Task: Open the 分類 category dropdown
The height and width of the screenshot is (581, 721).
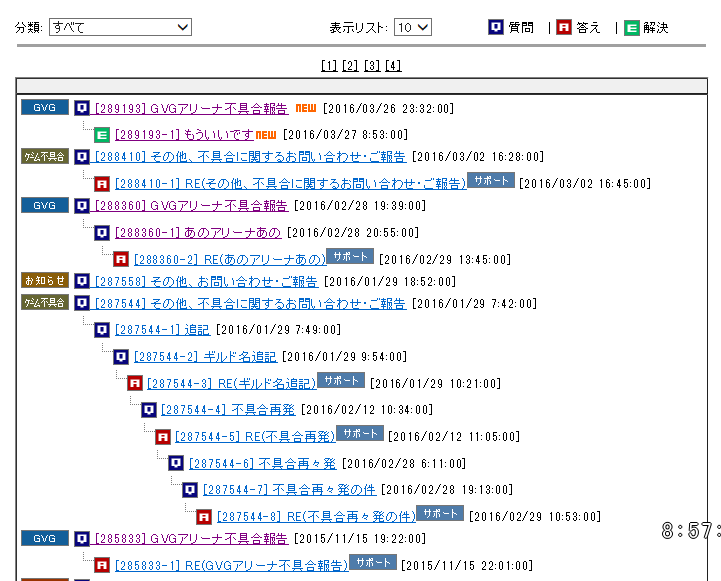Action: tap(120, 27)
